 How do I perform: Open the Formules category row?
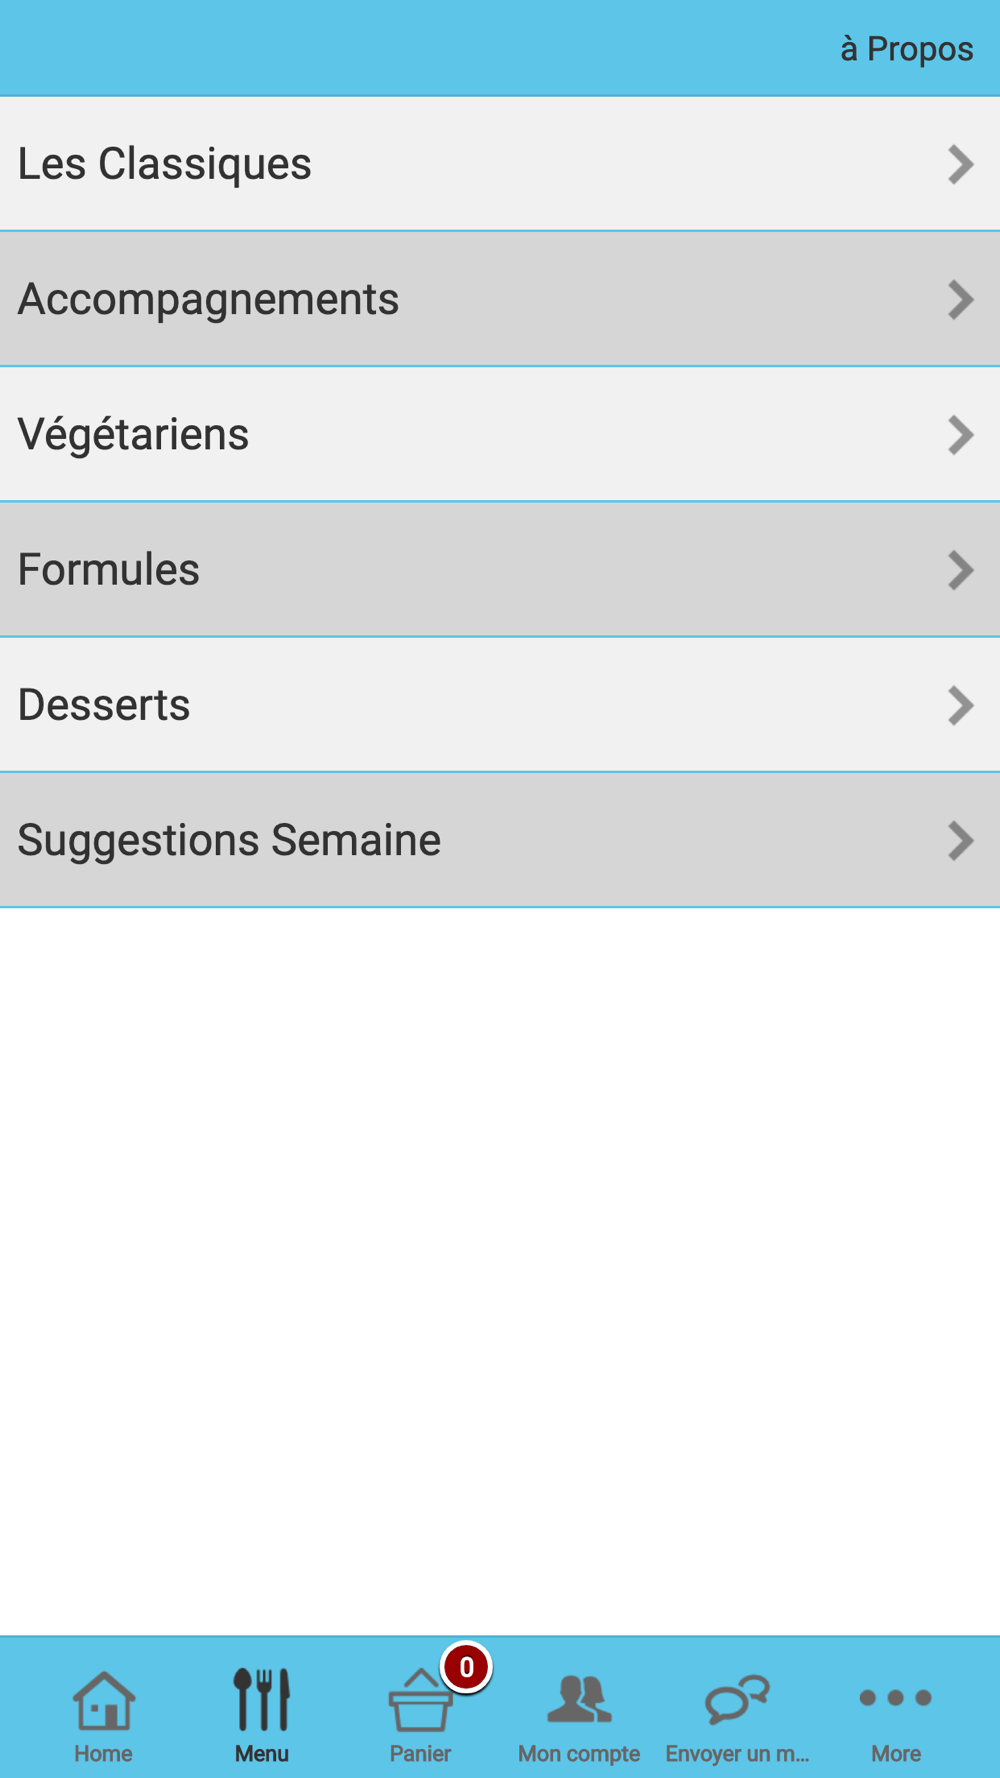[500, 570]
